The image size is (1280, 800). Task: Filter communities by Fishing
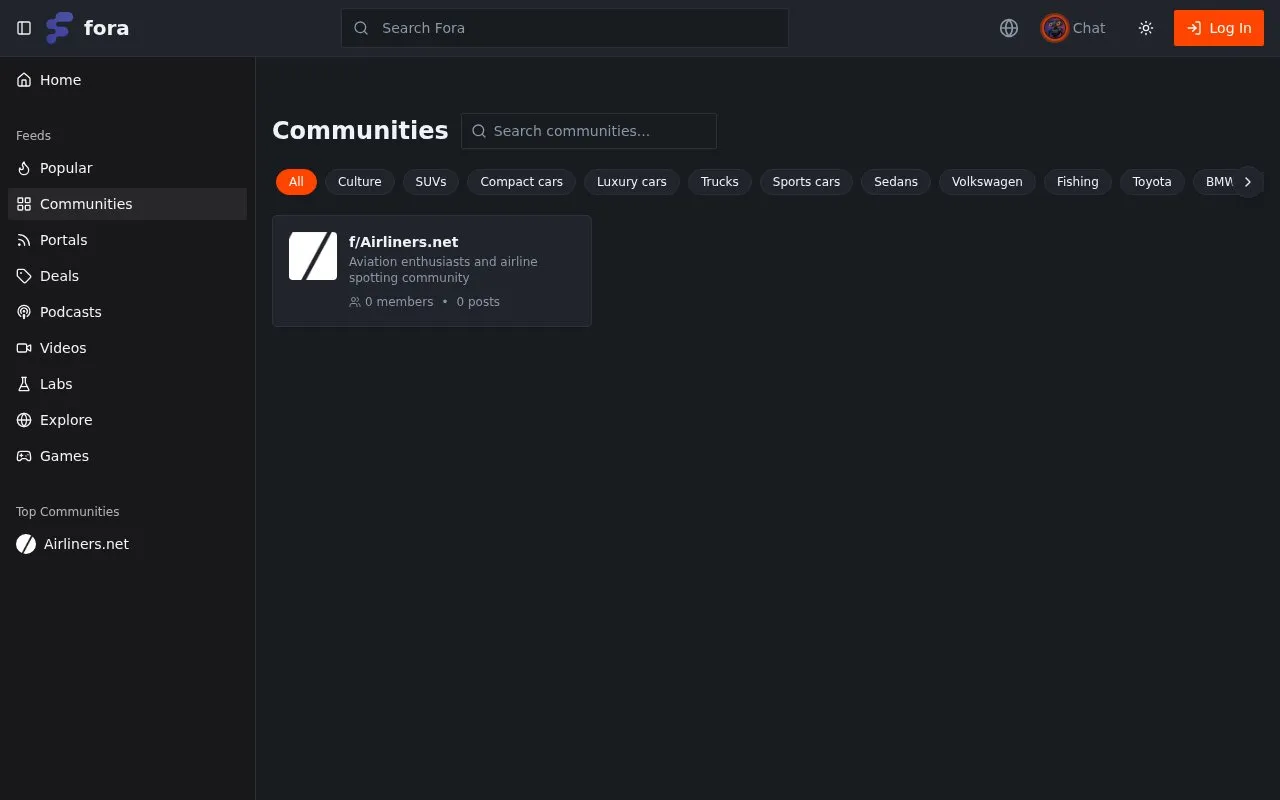(1078, 182)
